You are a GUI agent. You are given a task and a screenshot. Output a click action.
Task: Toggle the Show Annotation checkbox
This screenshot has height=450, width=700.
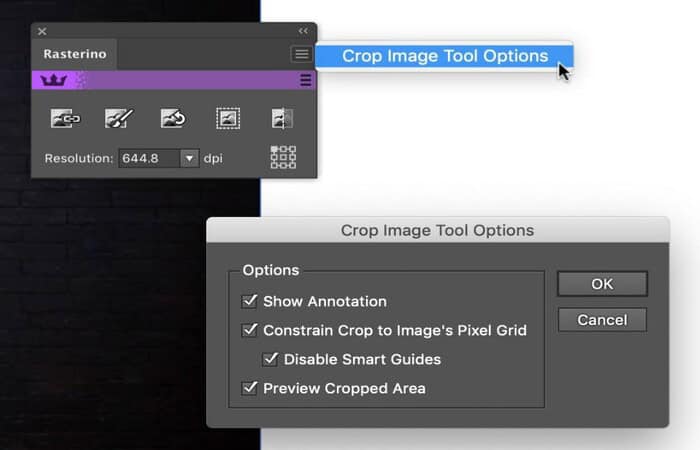(250, 301)
